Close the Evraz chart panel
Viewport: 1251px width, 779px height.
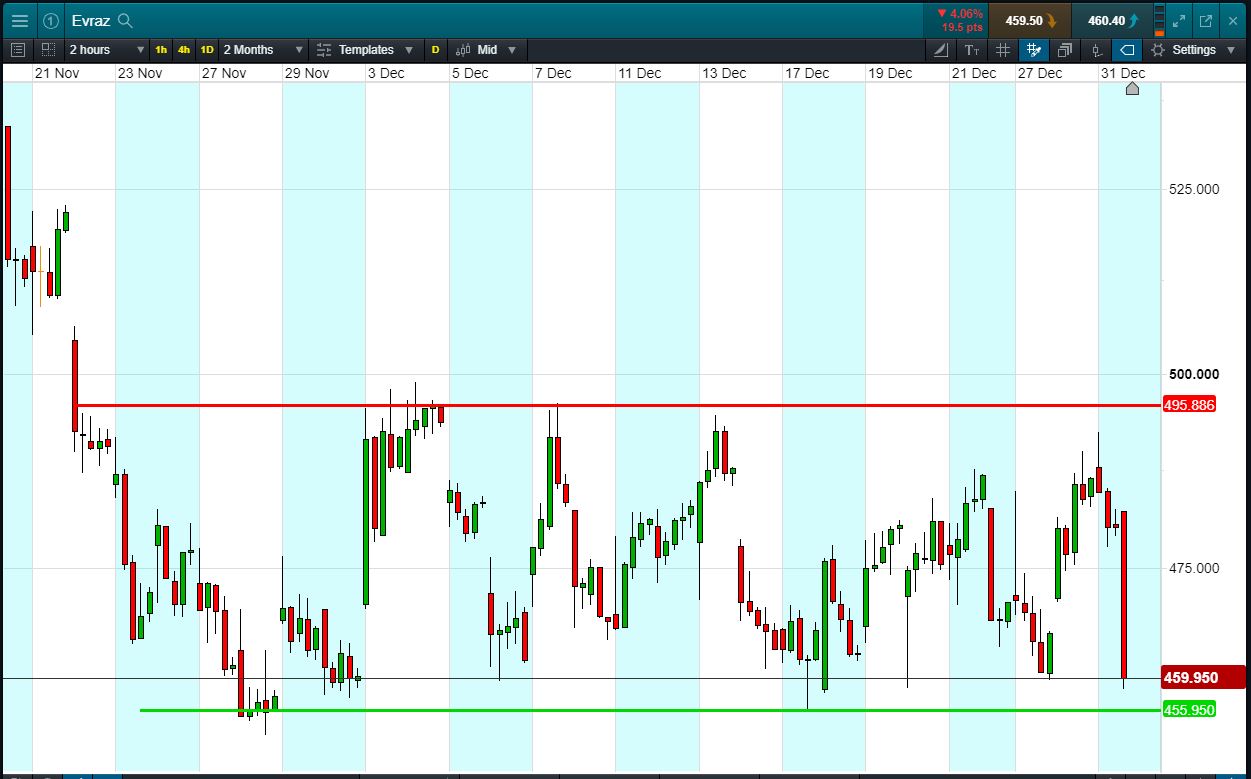tap(1234, 20)
